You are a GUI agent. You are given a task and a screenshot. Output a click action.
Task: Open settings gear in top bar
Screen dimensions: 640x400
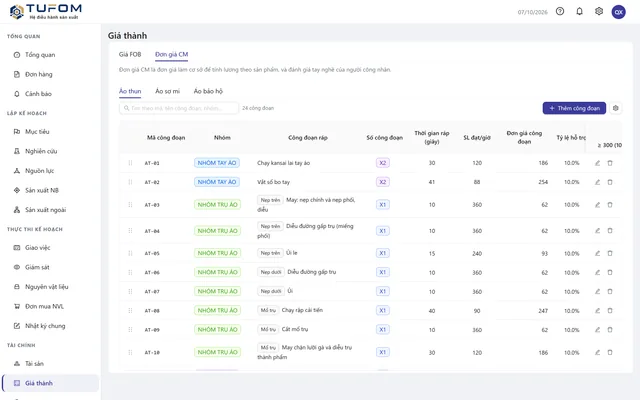coord(599,11)
